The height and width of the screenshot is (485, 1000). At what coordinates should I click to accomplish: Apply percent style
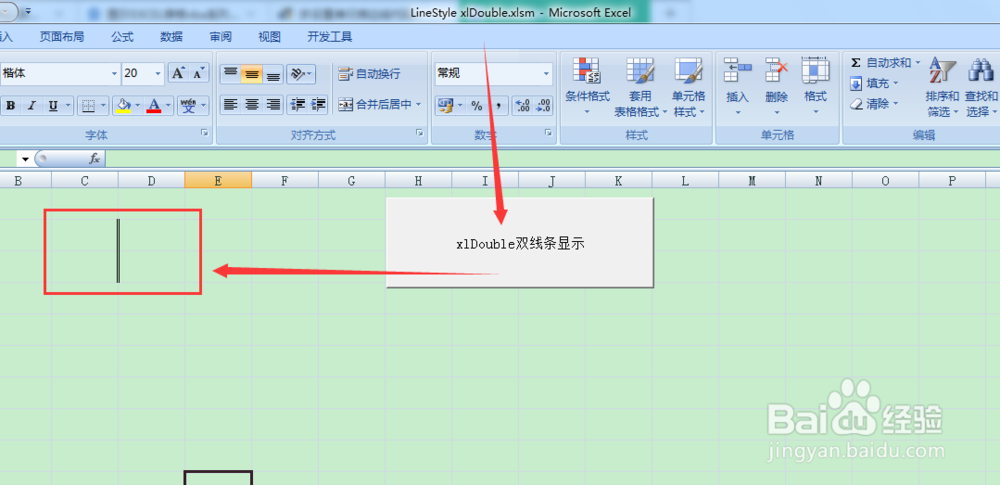476,106
